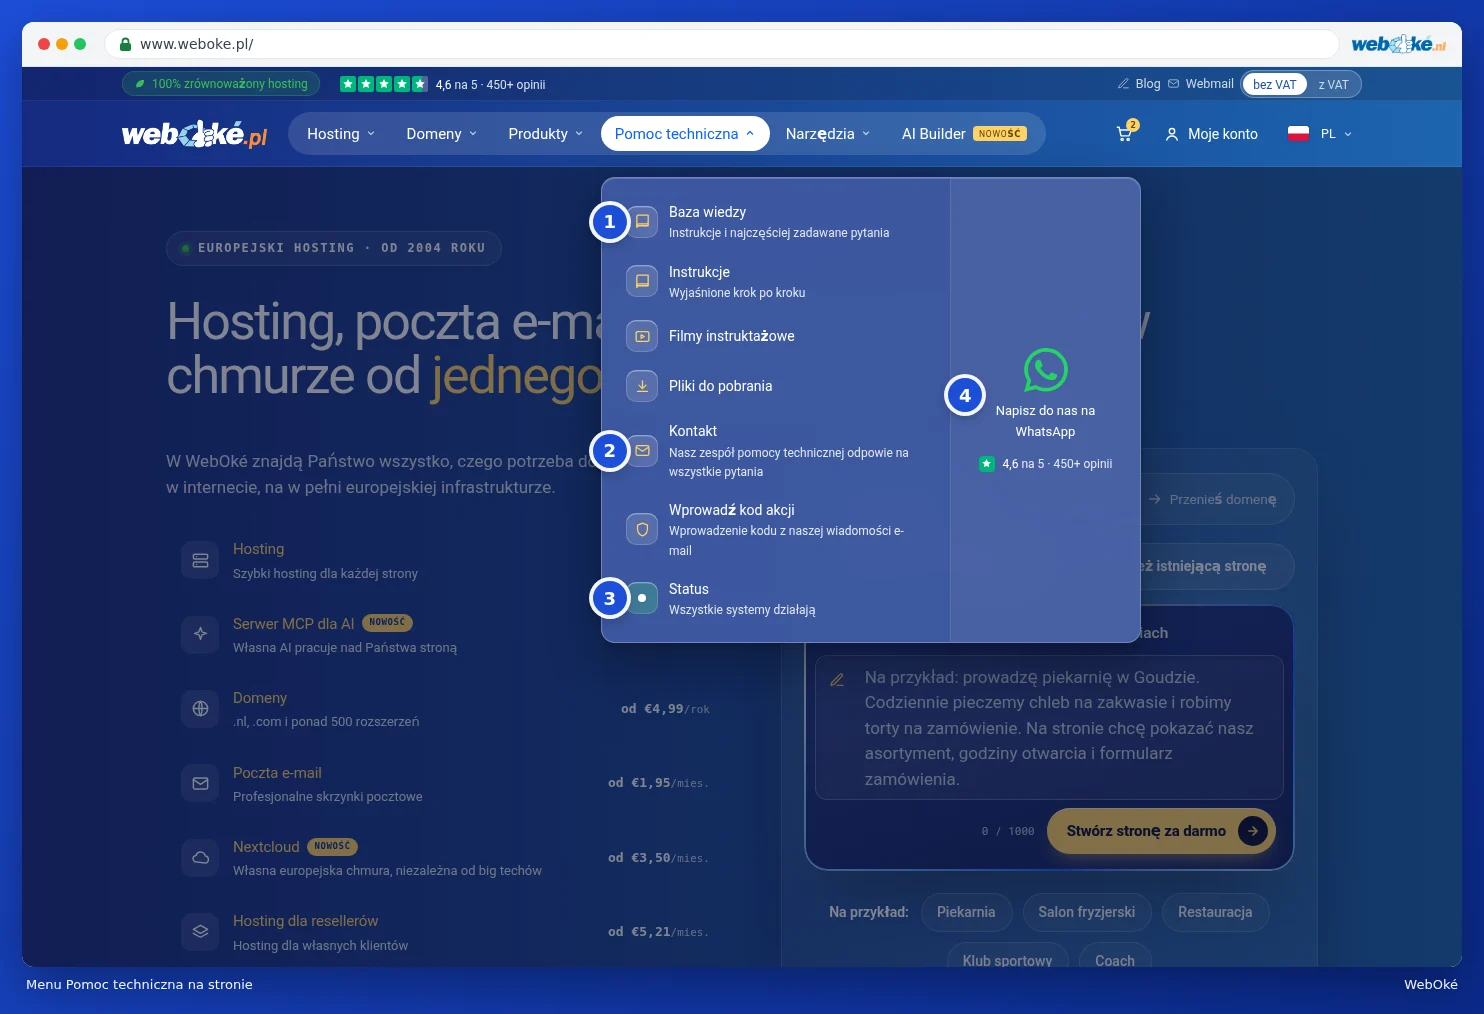Switch prices to z VAT
The image size is (1484, 1014).
[x=1333, y=84]
